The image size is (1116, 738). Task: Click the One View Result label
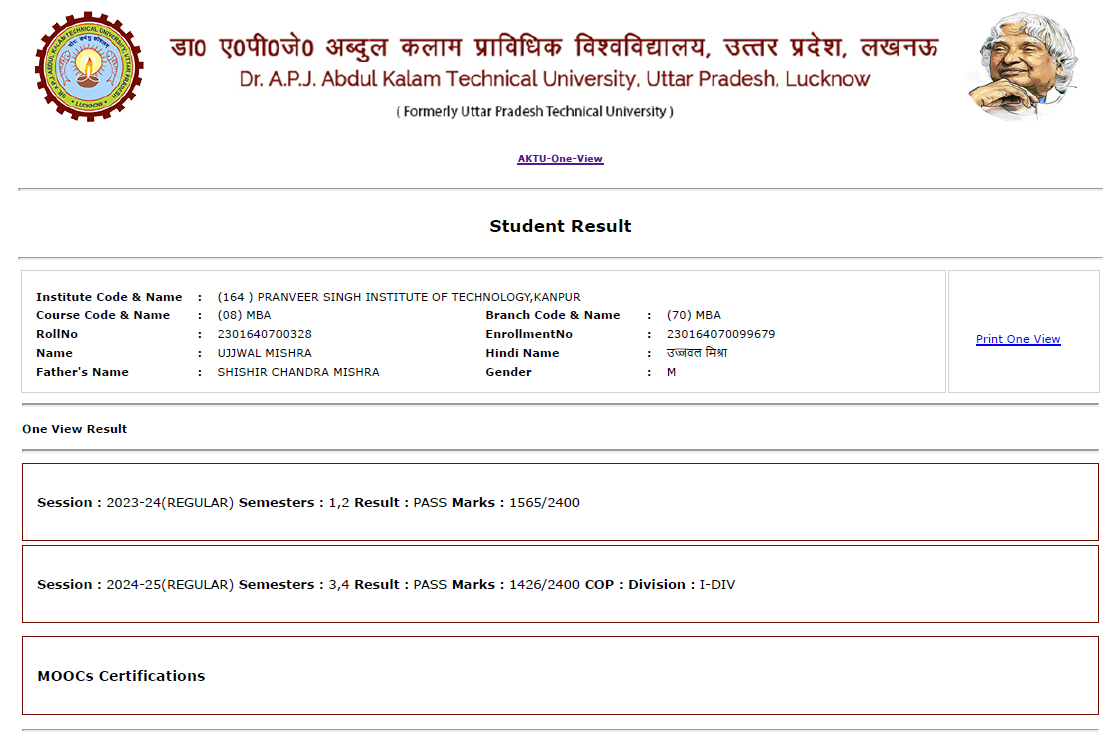click(x=75, y=429)
